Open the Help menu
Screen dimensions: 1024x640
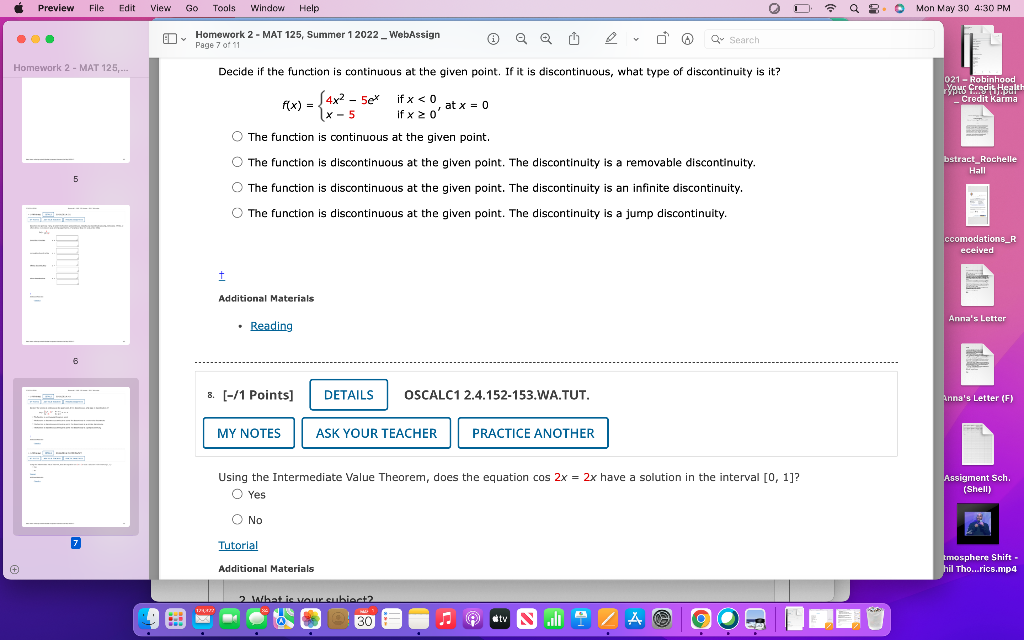click(x=309, y=8)
